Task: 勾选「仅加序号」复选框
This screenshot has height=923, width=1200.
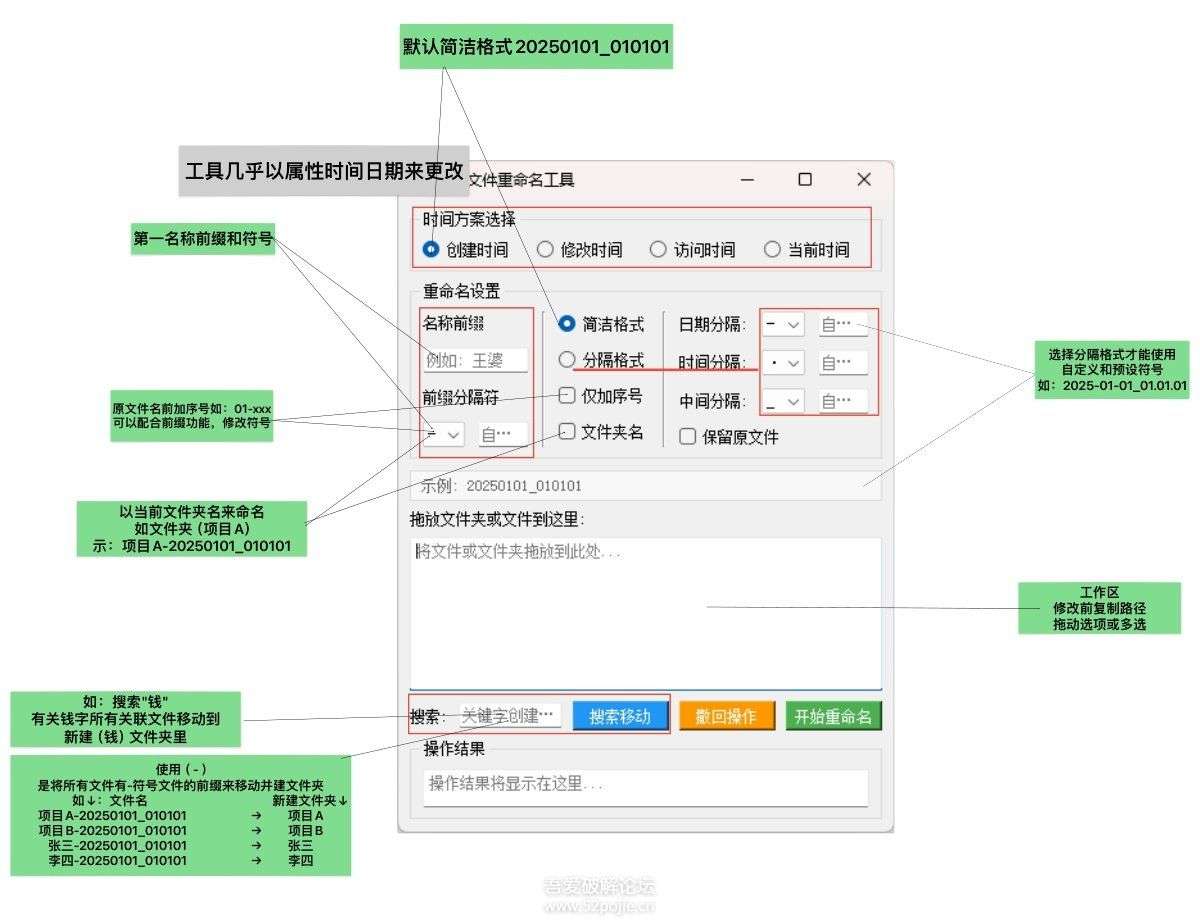Action: pyautogui.click(x=565, y=395)
